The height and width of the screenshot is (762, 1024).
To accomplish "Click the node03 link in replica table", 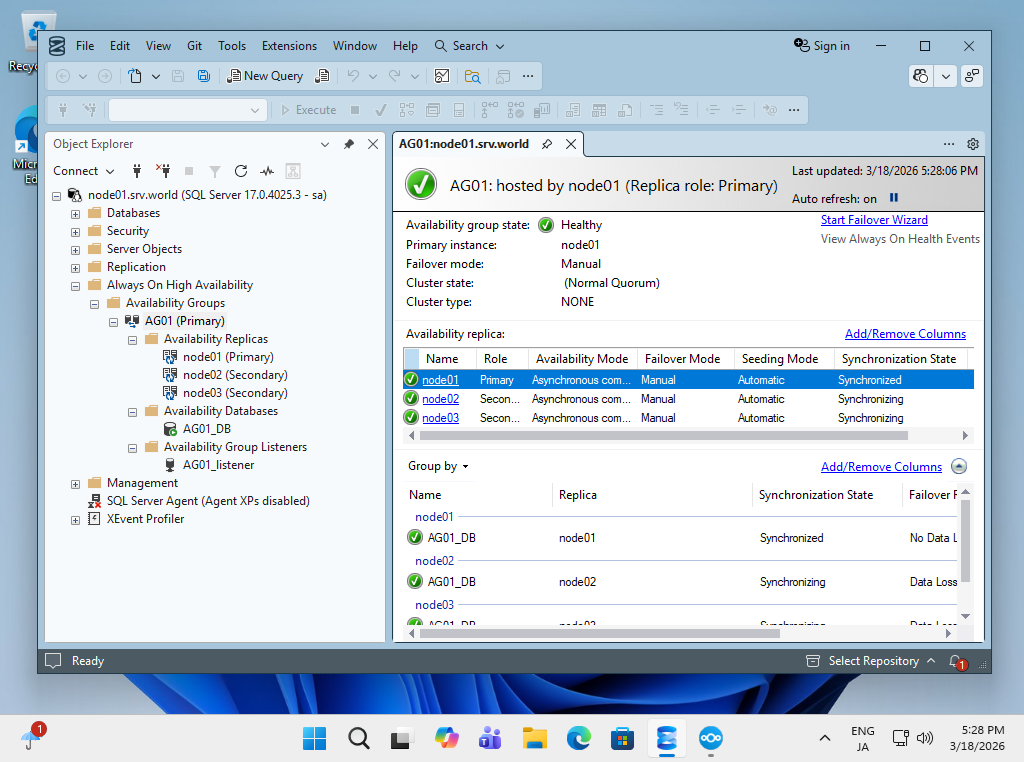I will pyautogui.click(x=440, y=418).
